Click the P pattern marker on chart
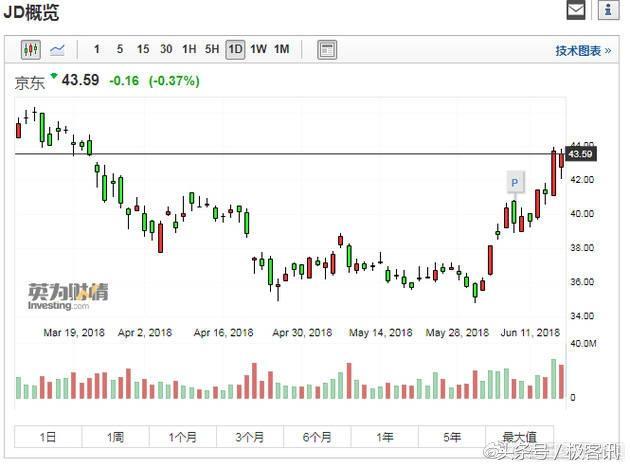 coord(515,183)
